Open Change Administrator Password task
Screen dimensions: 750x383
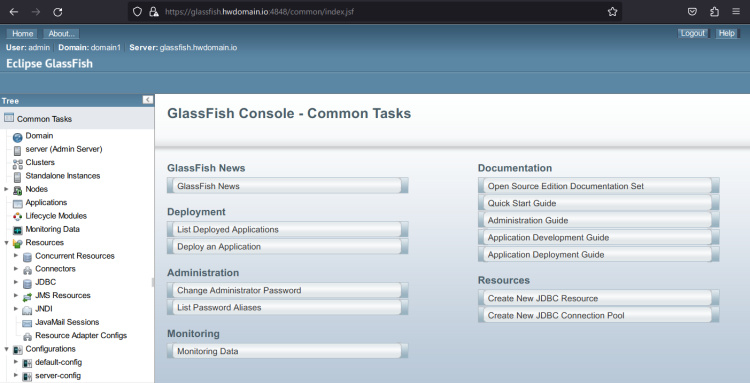[x=287, y=290]
